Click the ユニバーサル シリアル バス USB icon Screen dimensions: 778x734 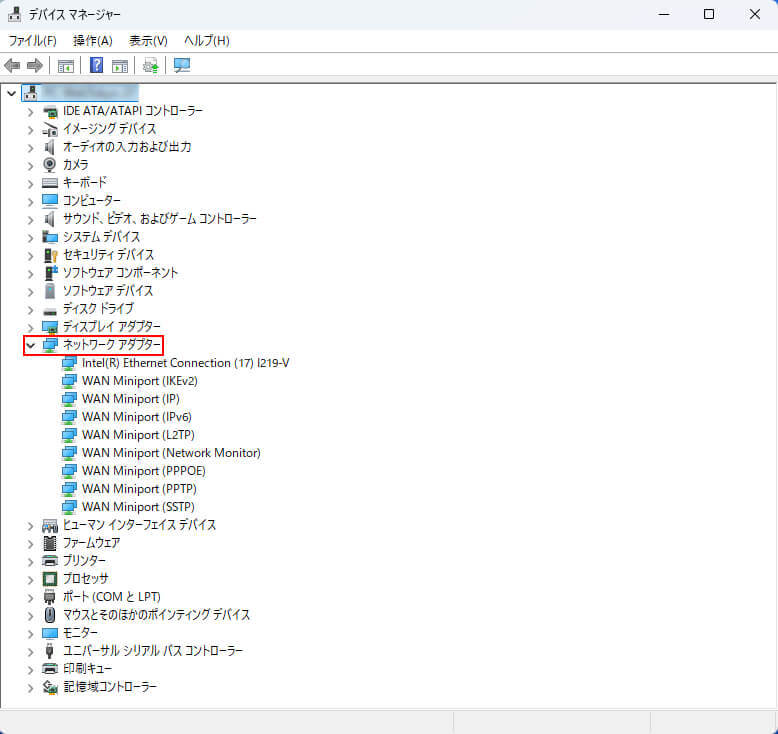click(50, 651)
